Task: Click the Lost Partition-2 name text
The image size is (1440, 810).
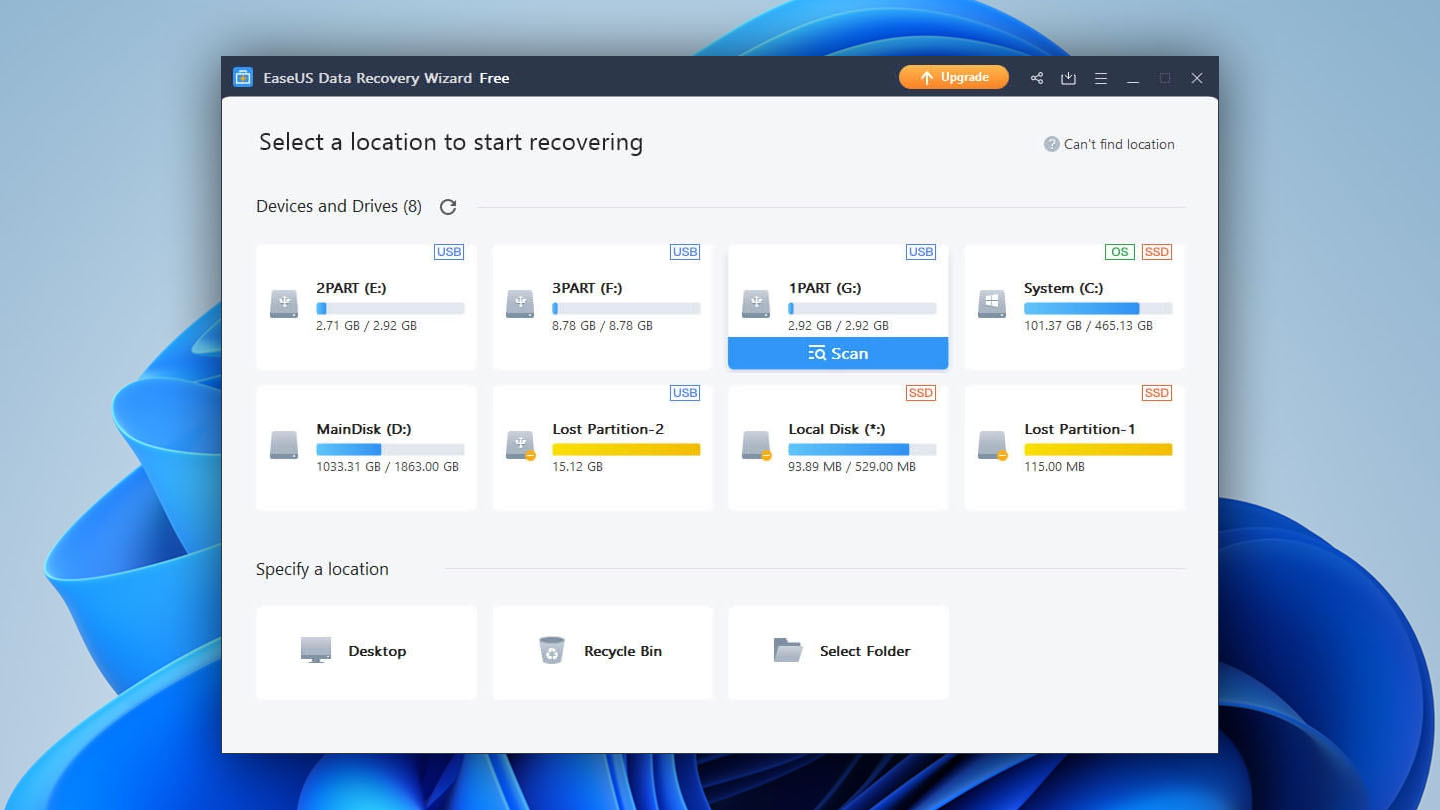Action: (608, 429)
